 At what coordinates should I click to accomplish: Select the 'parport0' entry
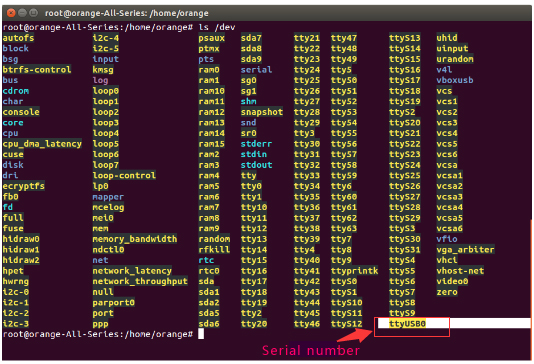point(114,302)
